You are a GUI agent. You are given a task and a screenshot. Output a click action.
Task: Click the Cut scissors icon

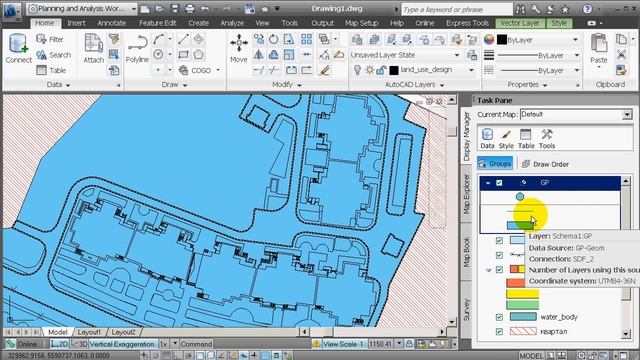pyautogui.click(x=621, y=54)
